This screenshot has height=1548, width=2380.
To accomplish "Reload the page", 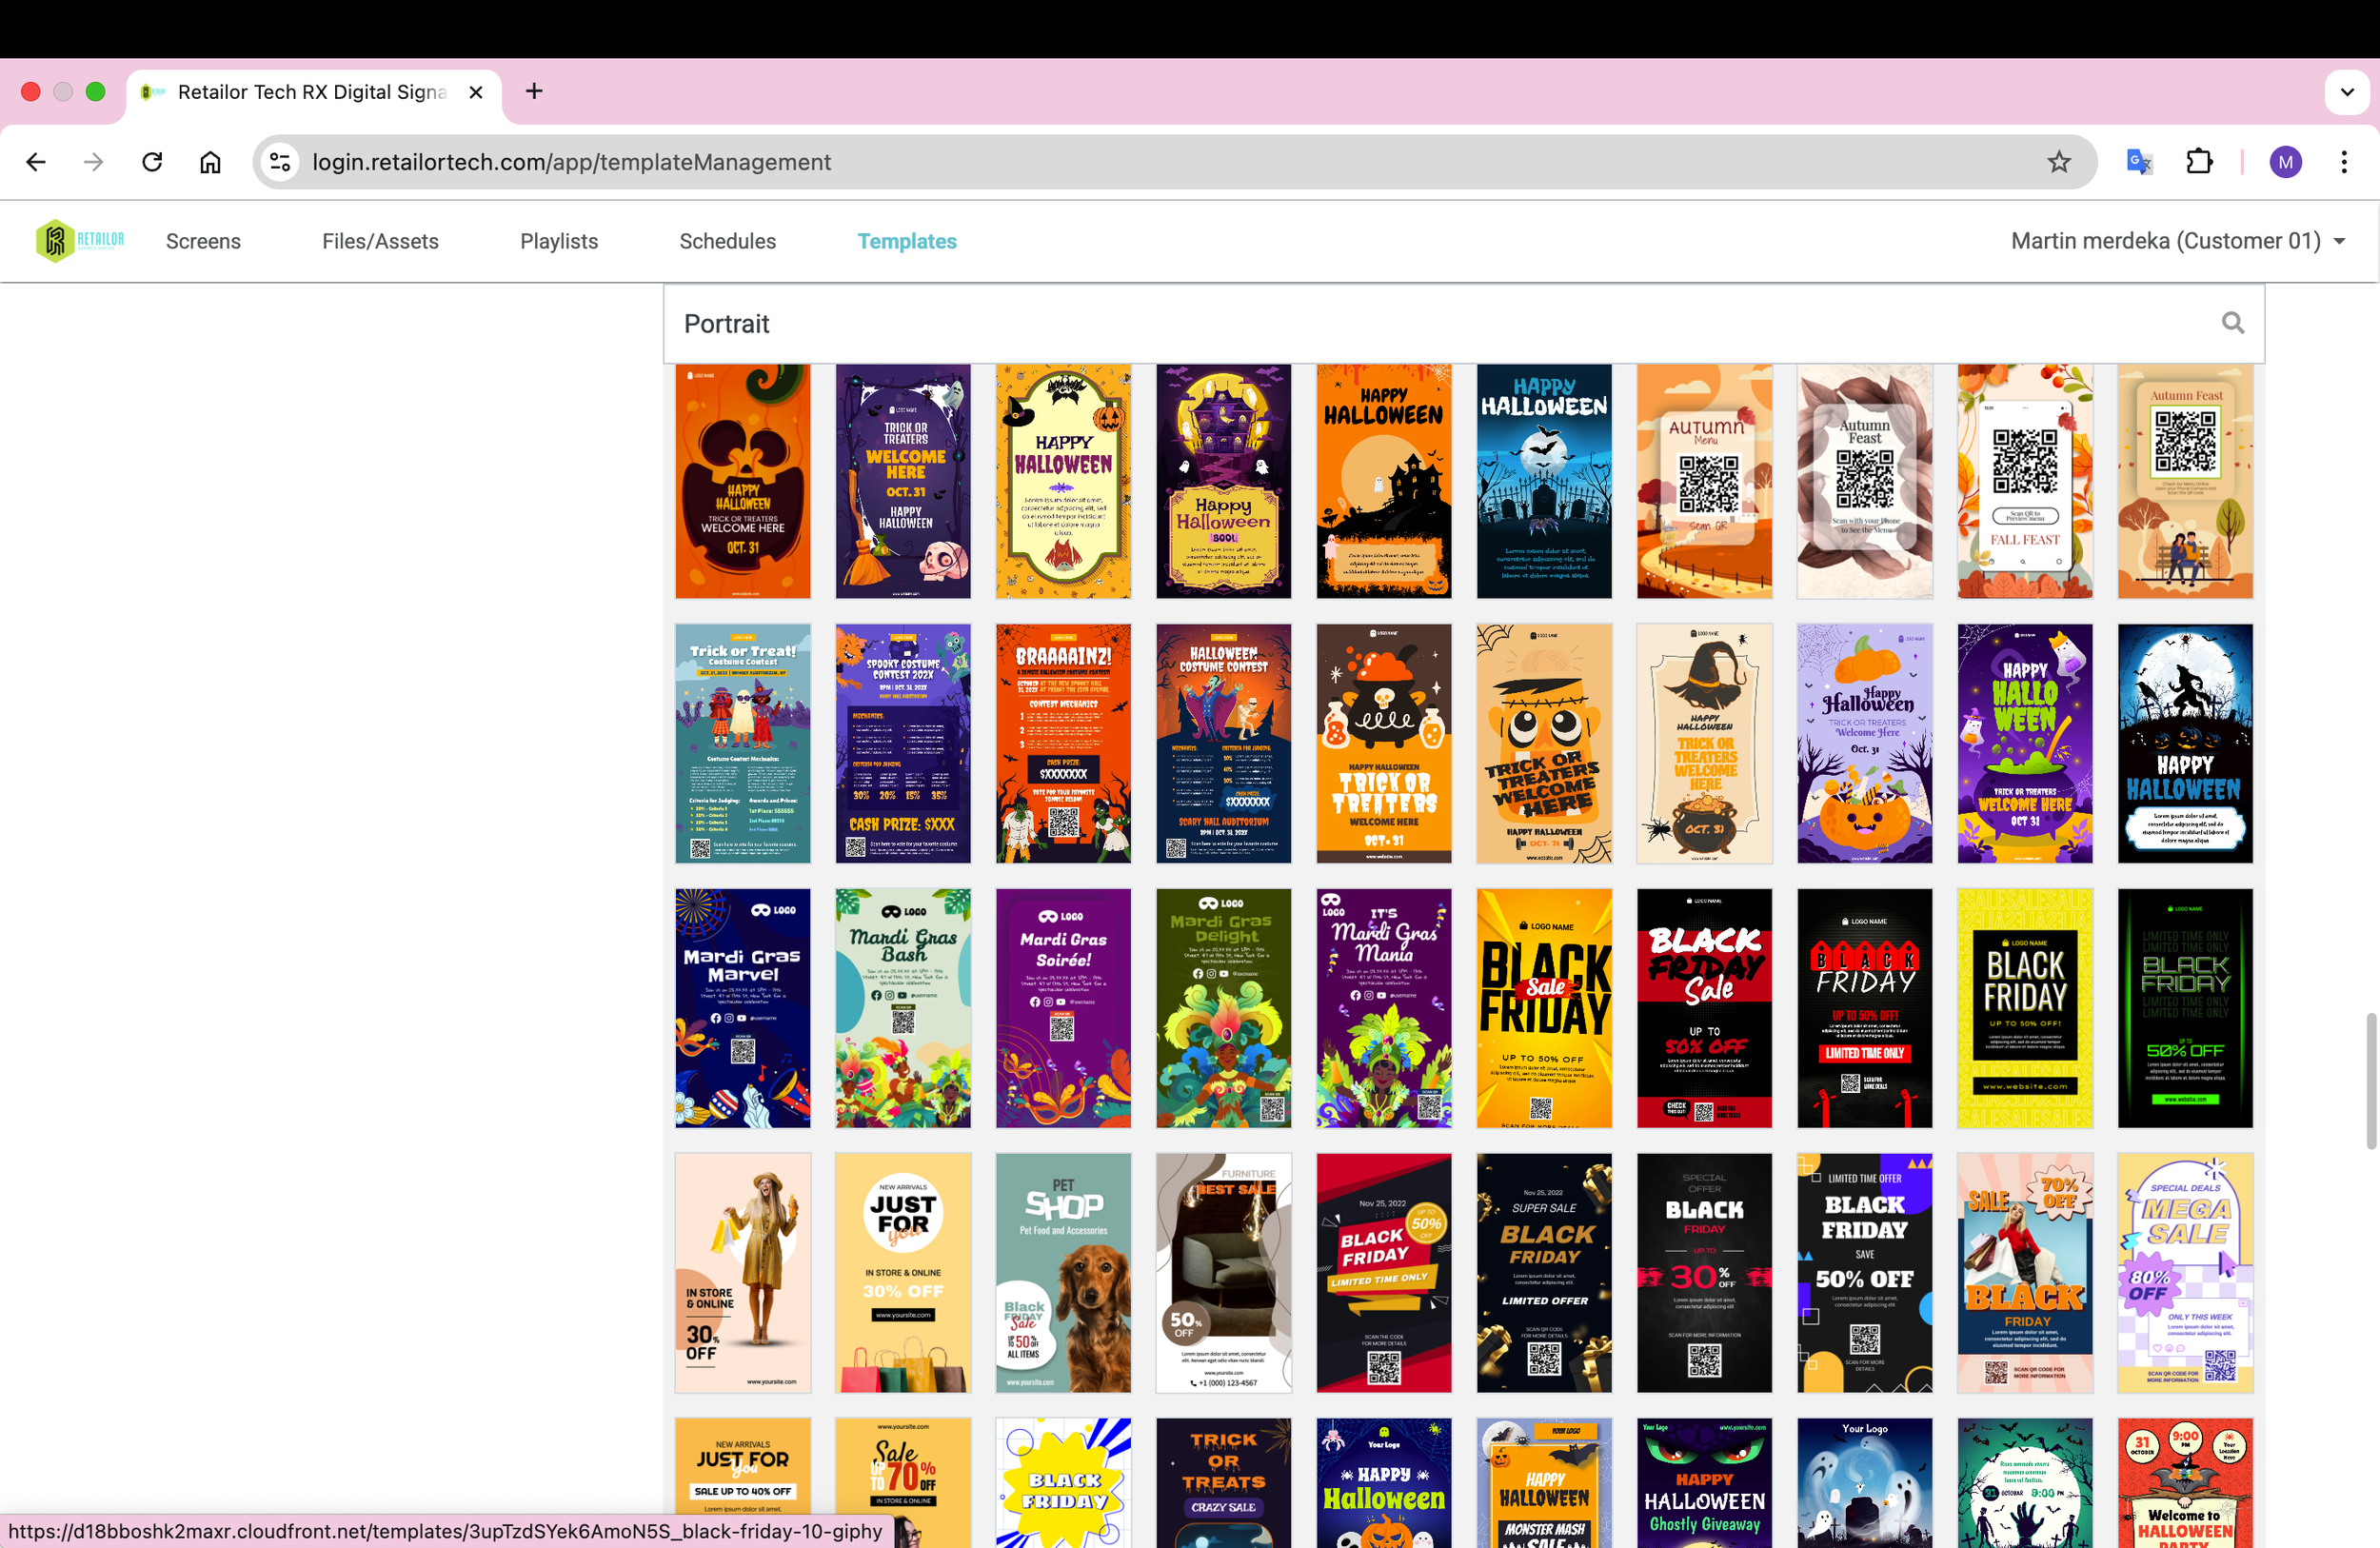I will [152, 161].
